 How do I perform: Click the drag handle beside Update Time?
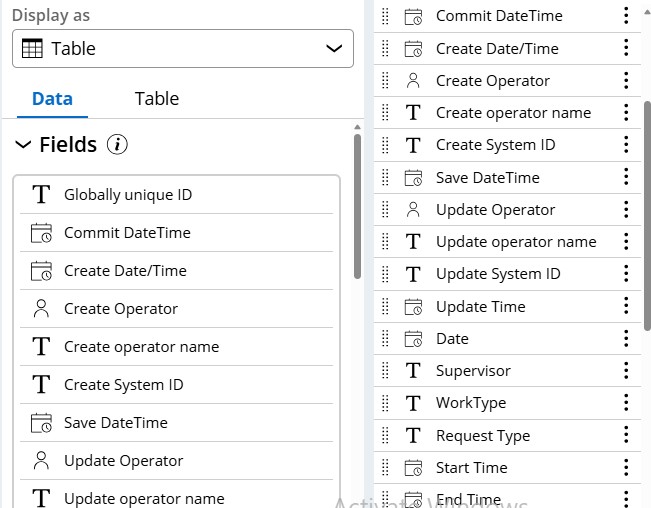pos(386,307)
